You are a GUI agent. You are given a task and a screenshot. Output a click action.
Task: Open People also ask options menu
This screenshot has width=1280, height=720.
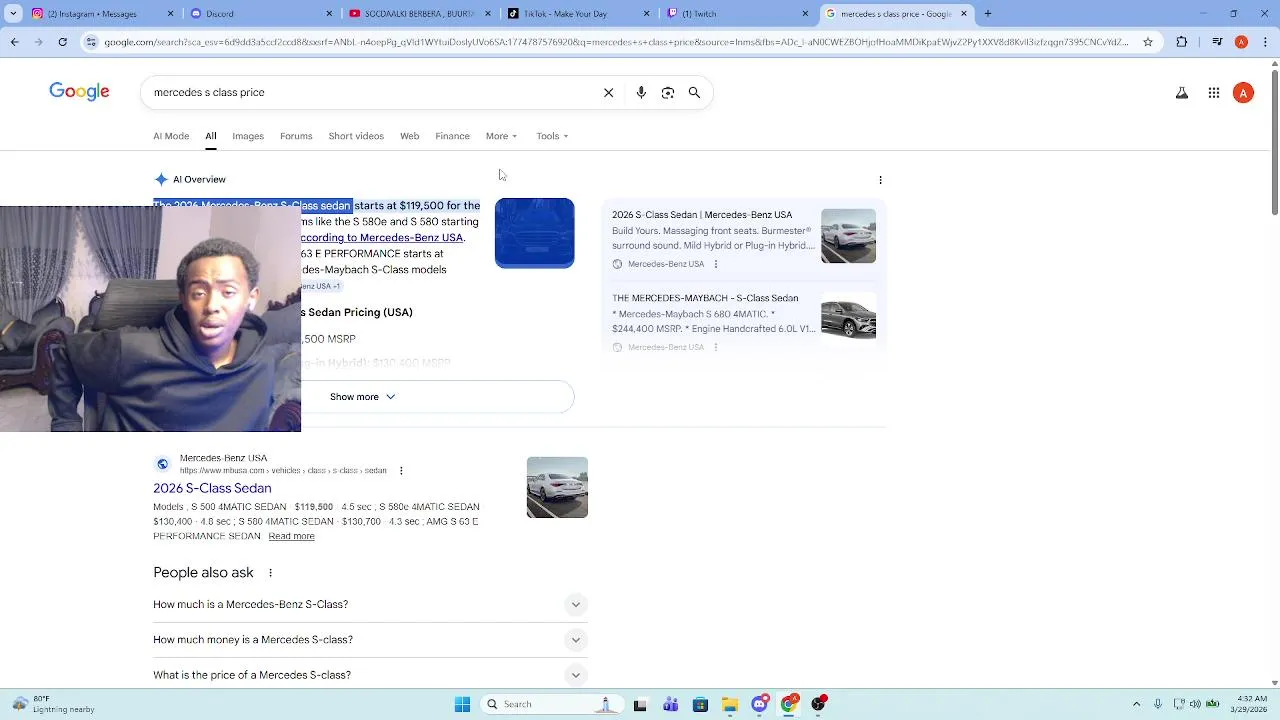(270, 573)
